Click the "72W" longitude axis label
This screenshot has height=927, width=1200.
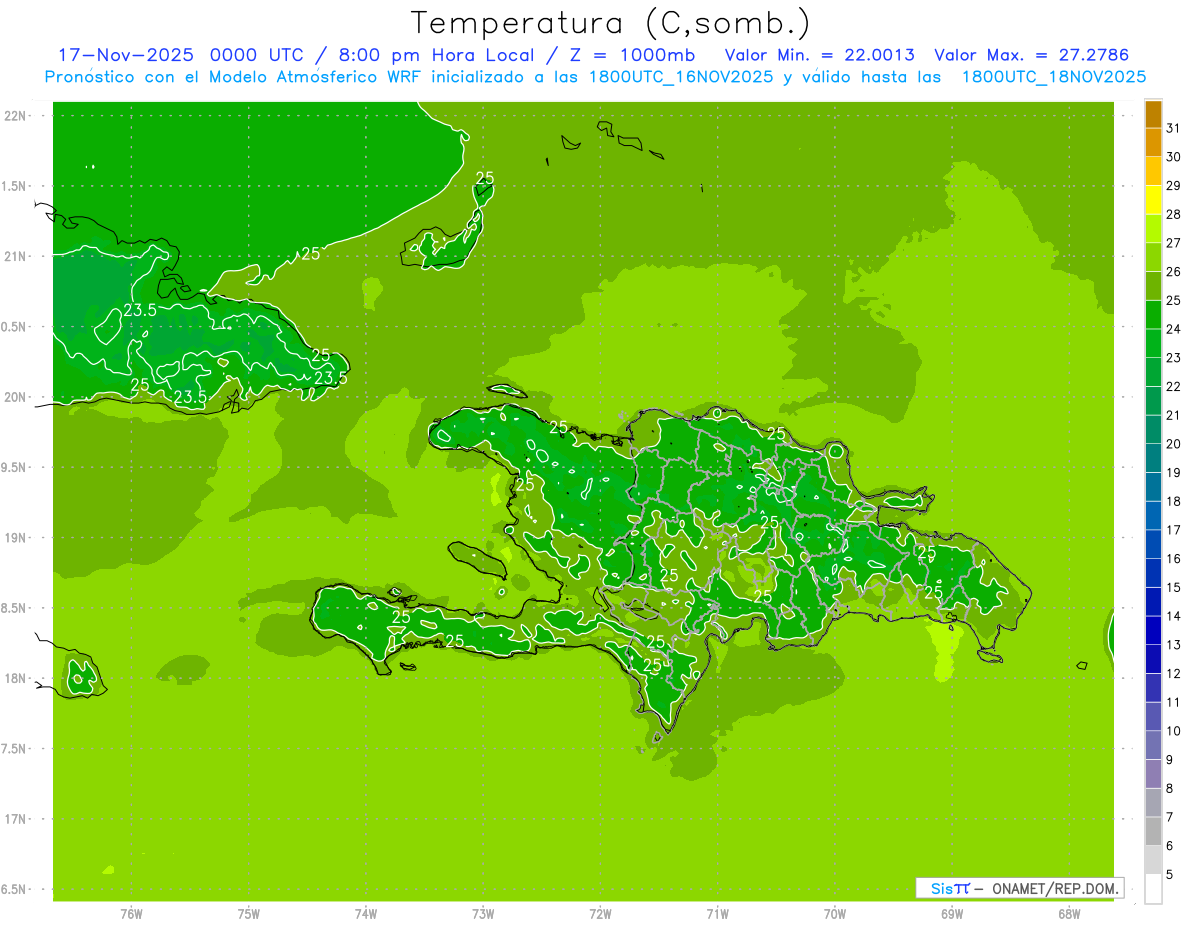click(x=600, y=914)
